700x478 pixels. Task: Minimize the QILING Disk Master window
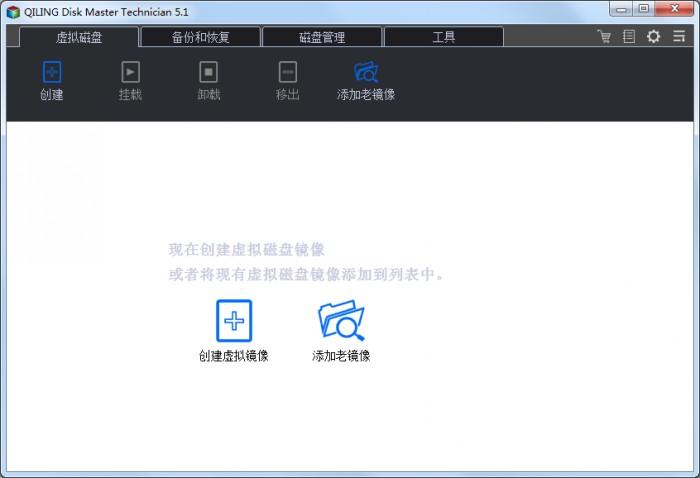621,9
